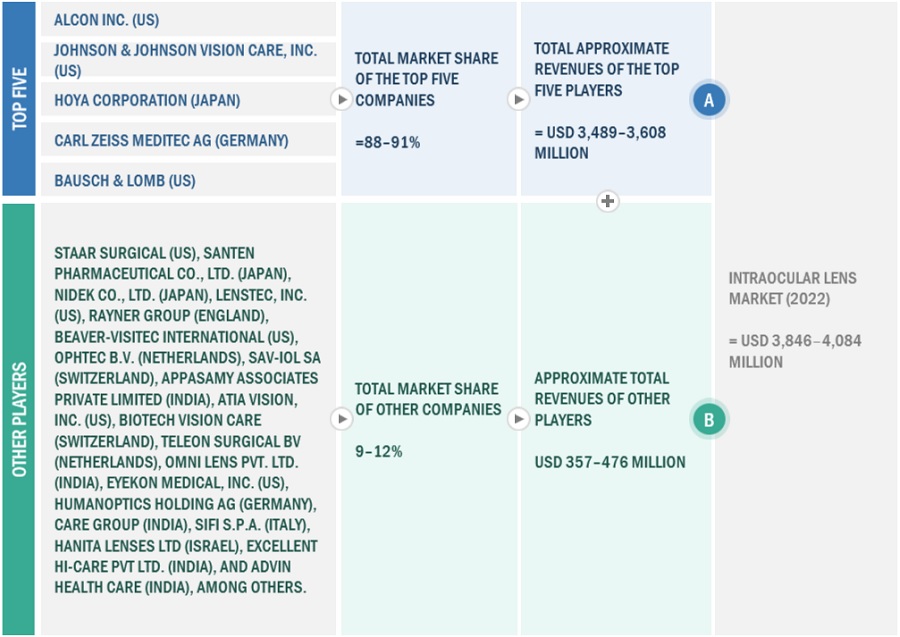Screen dimensions: 900x637
Task: Click Carl Zeiss Meditec AG row
Action: 171,141
